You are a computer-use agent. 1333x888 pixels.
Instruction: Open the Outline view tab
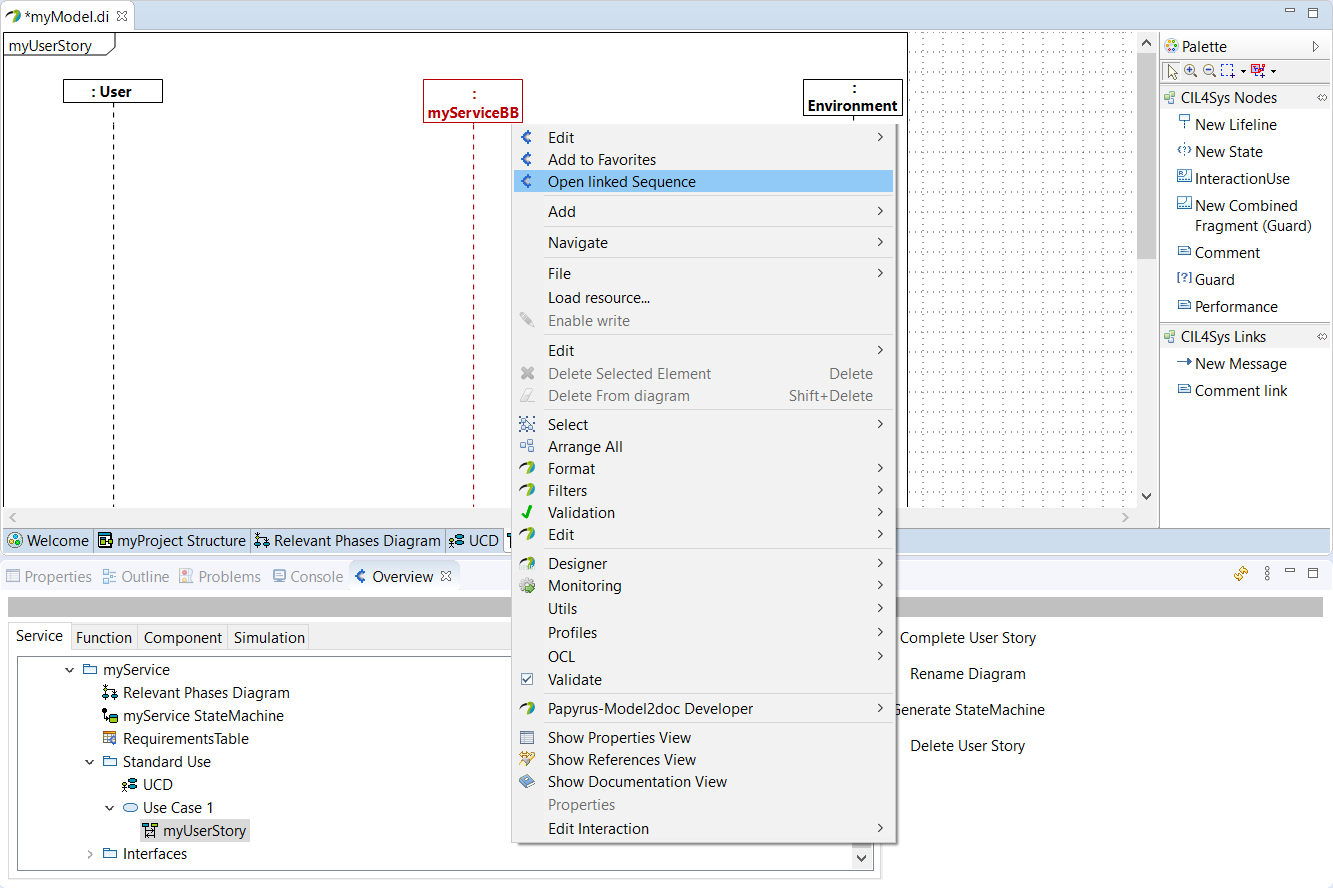coord(136,577)
